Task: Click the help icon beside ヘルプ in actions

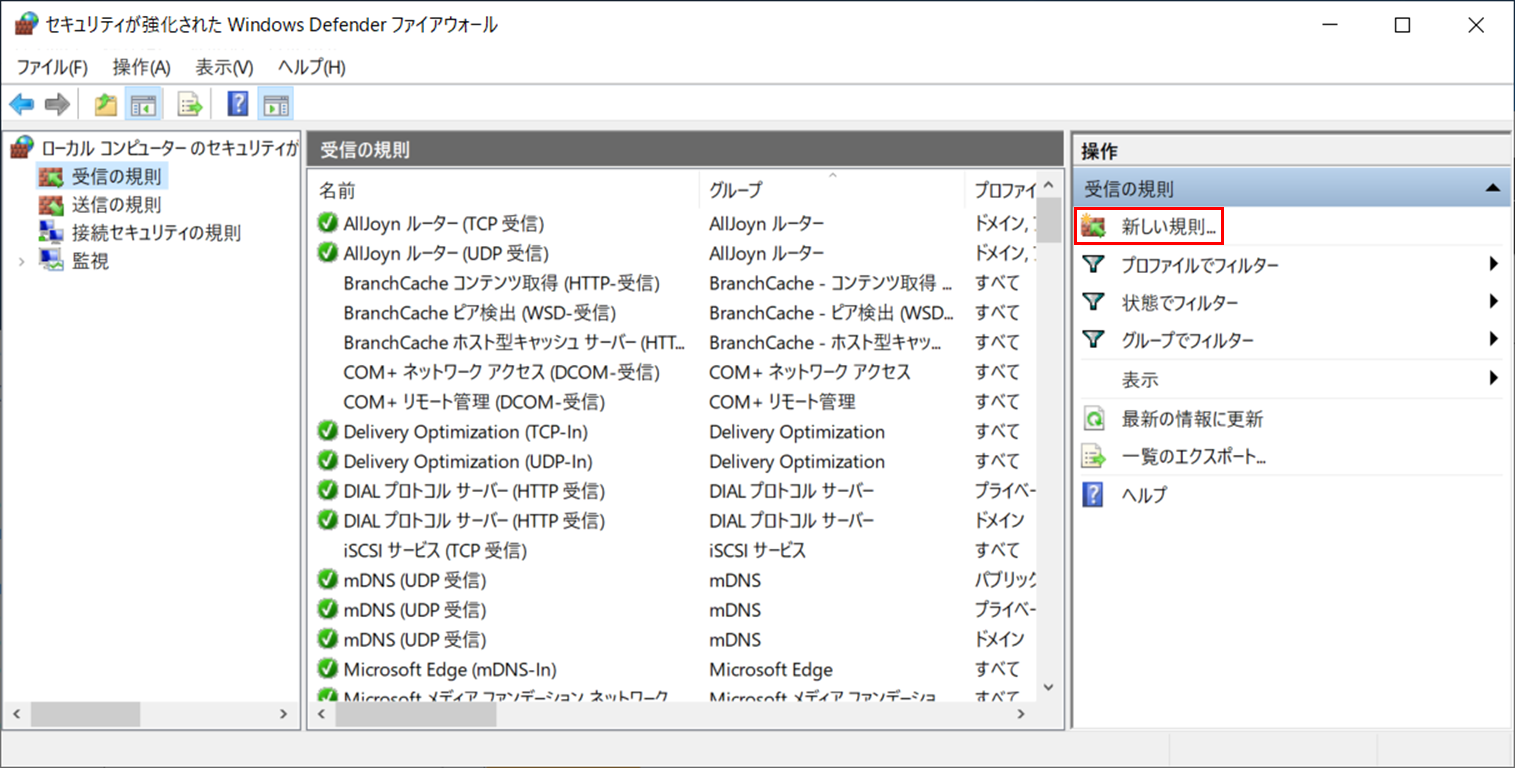Action: pos(1094,495)
